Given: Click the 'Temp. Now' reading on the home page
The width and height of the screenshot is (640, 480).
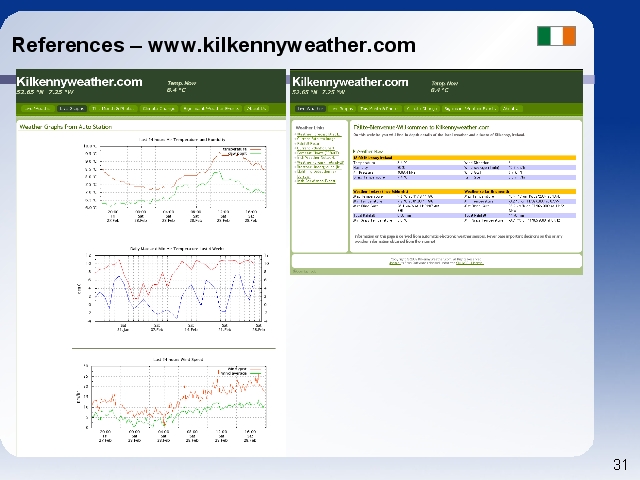Looking at the screenshot, I should [444, 87].
